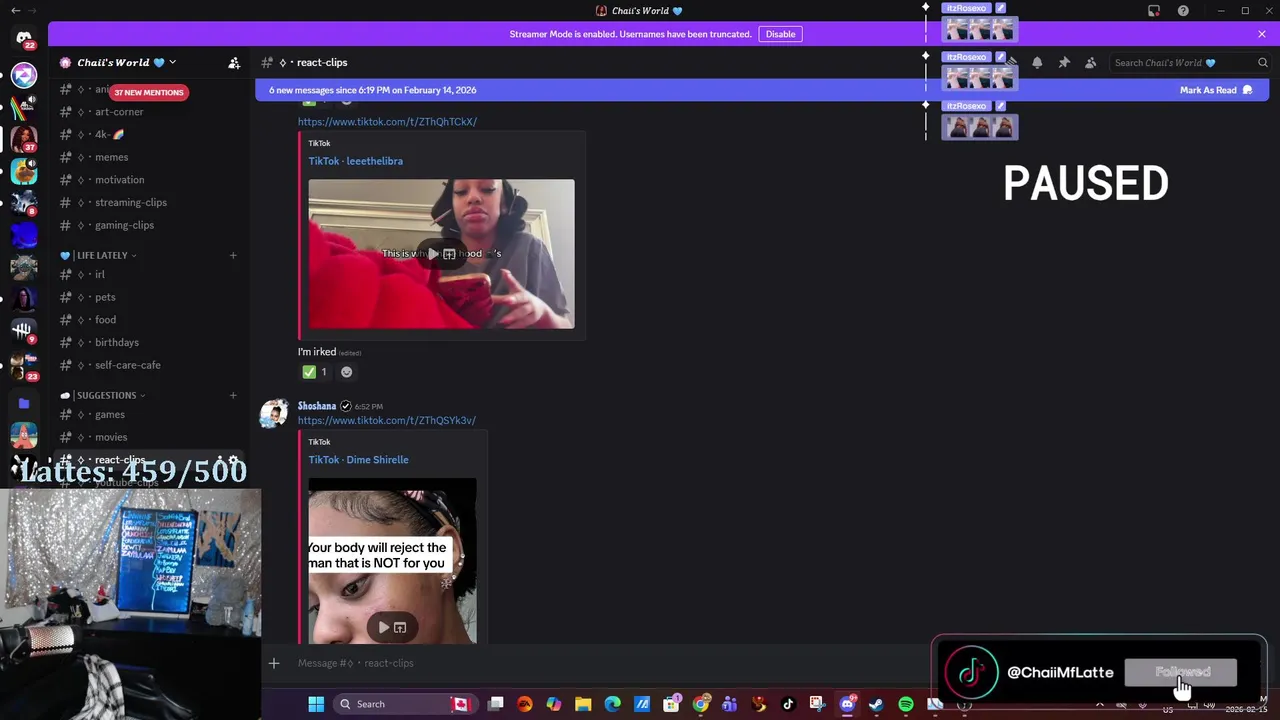1280x720 pixels.
Task: Focus Search Chaii's World field
Action: (x=1188, y=62)
